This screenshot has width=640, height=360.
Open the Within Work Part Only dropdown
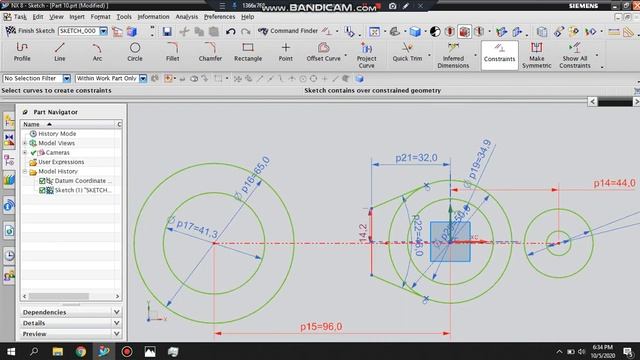coord(143,78)
